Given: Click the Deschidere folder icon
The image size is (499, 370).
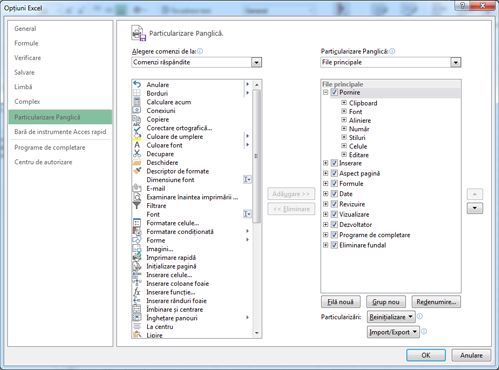Looking at the screenshot, I should click(x=137, y=162).
